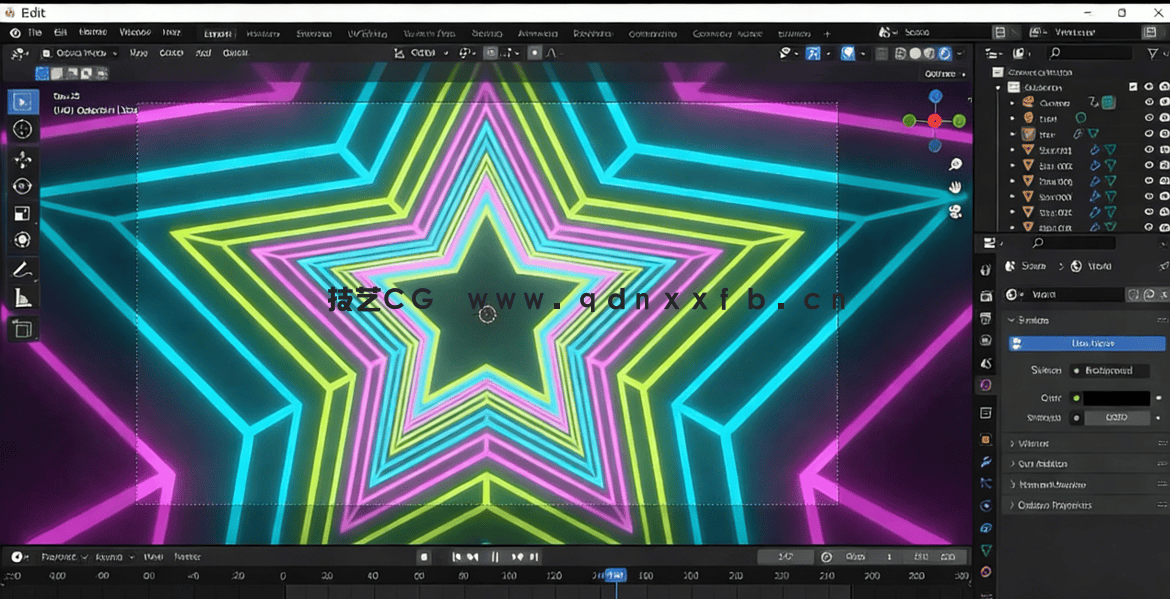Click the blue current-frame marker on timeline
Image resolution: width=1170 pixels, height=599 pixels.
point(615,575)
